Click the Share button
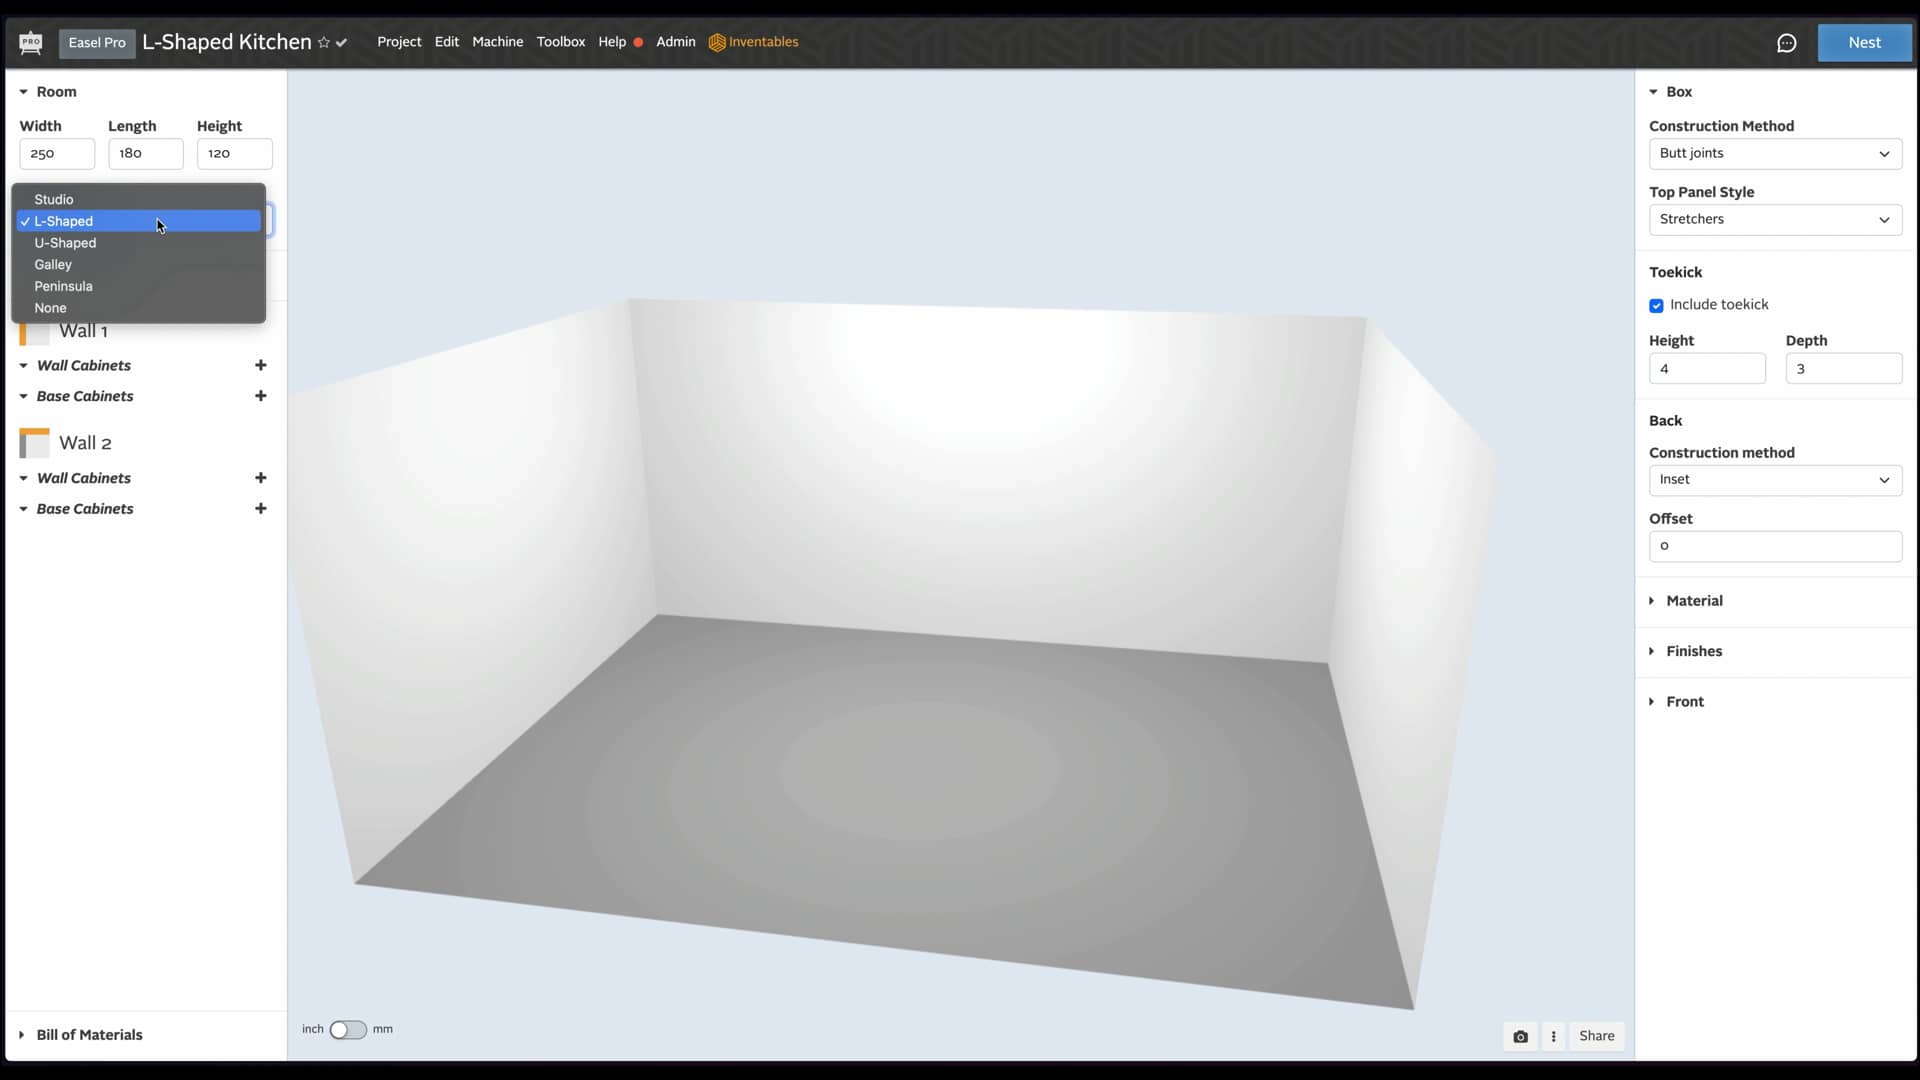This screenshot has height=1080, width=1920. 1596,1035
